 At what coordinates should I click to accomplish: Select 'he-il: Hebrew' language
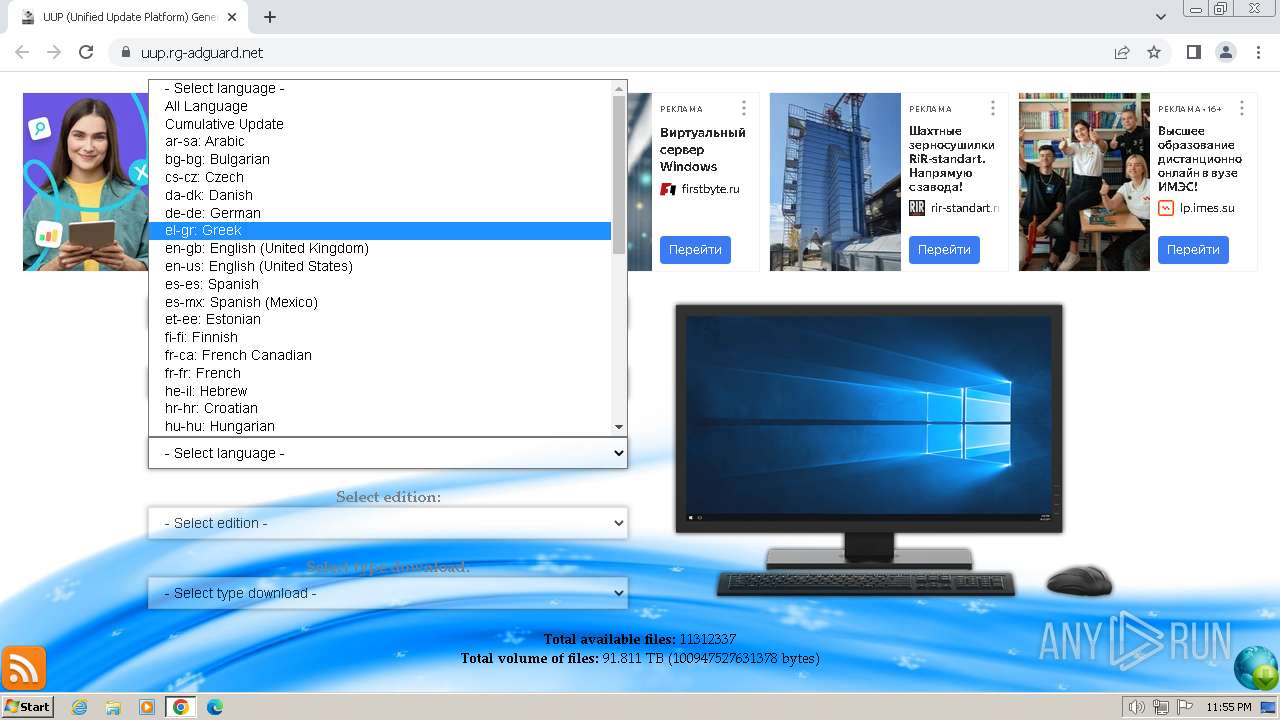(380, 391)
